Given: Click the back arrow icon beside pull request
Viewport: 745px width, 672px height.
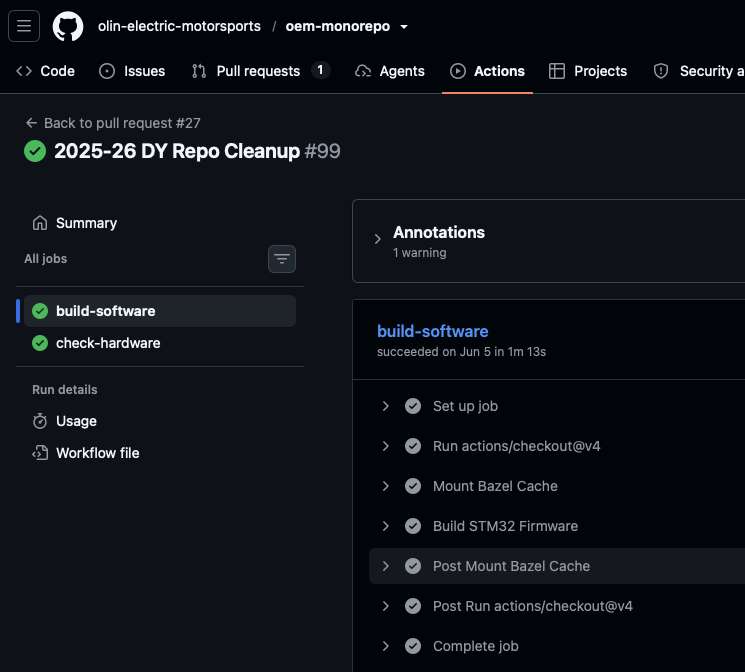Looking at the screenshot, I should click(31, 123).
